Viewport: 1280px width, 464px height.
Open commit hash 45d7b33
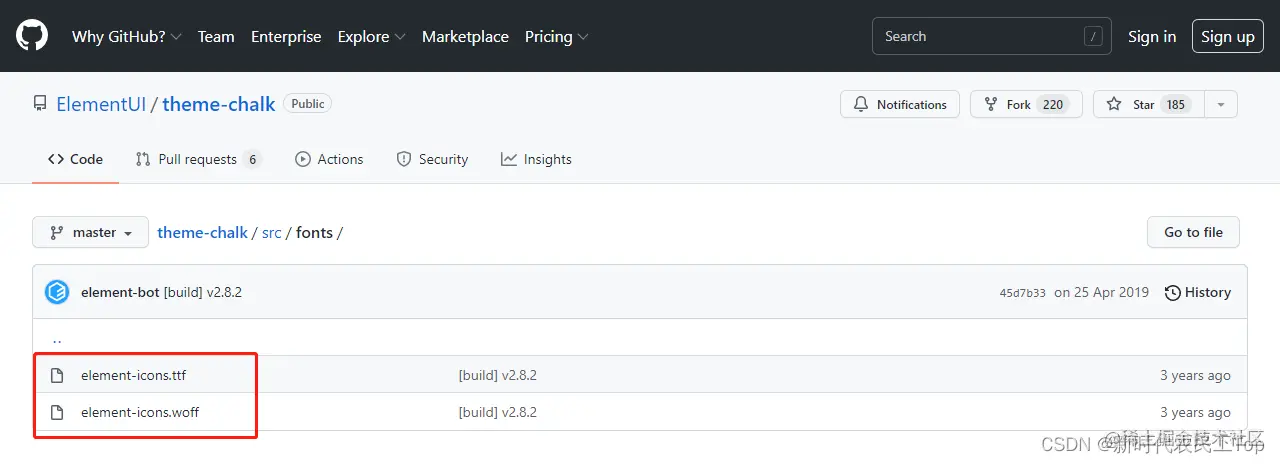(x=1022, y=293)
